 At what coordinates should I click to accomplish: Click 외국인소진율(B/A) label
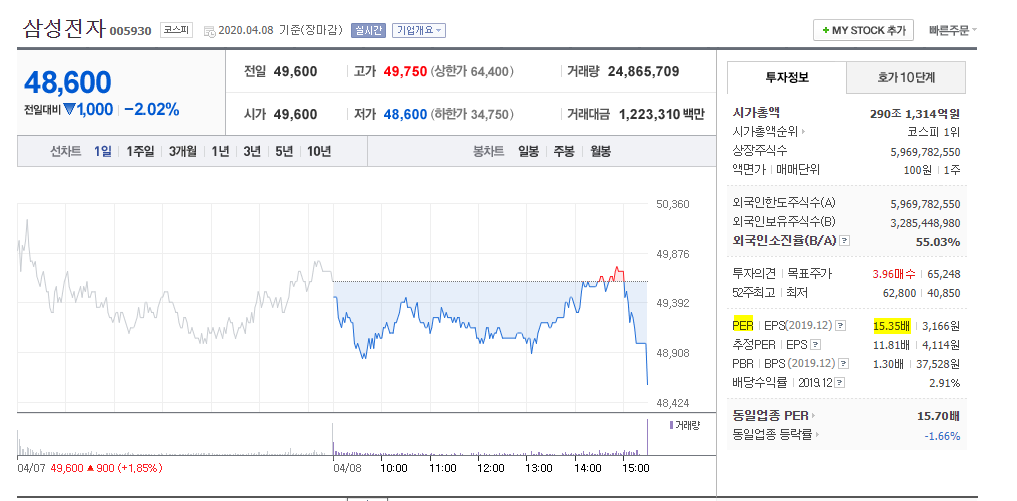[784, 241]
